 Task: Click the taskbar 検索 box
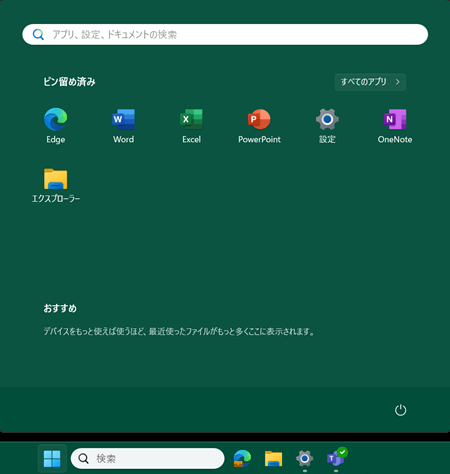(147, 458)
